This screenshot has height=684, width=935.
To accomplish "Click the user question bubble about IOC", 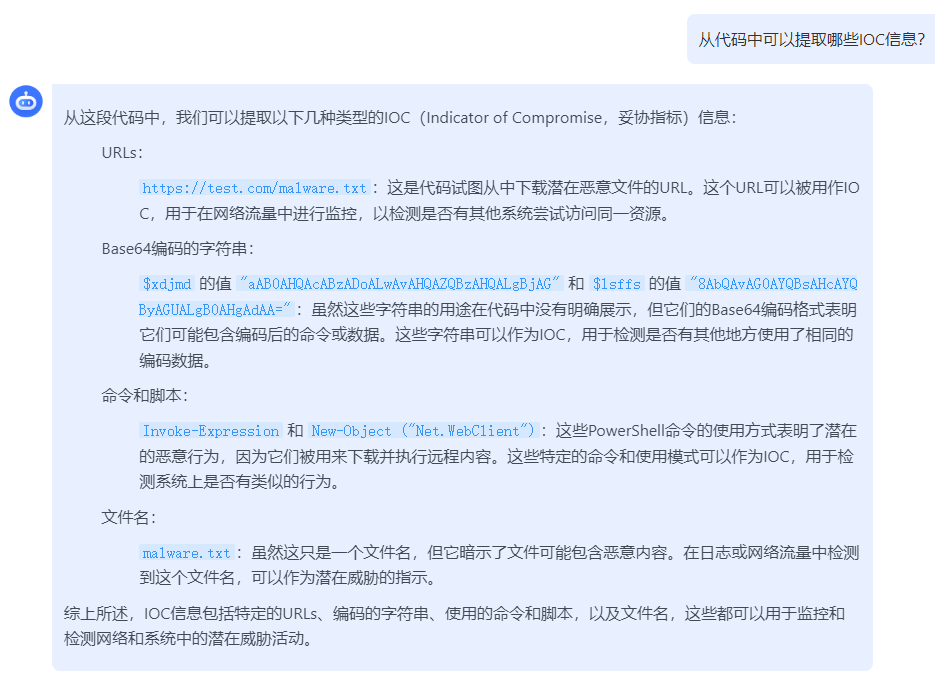I will click(x=811, y=39).
